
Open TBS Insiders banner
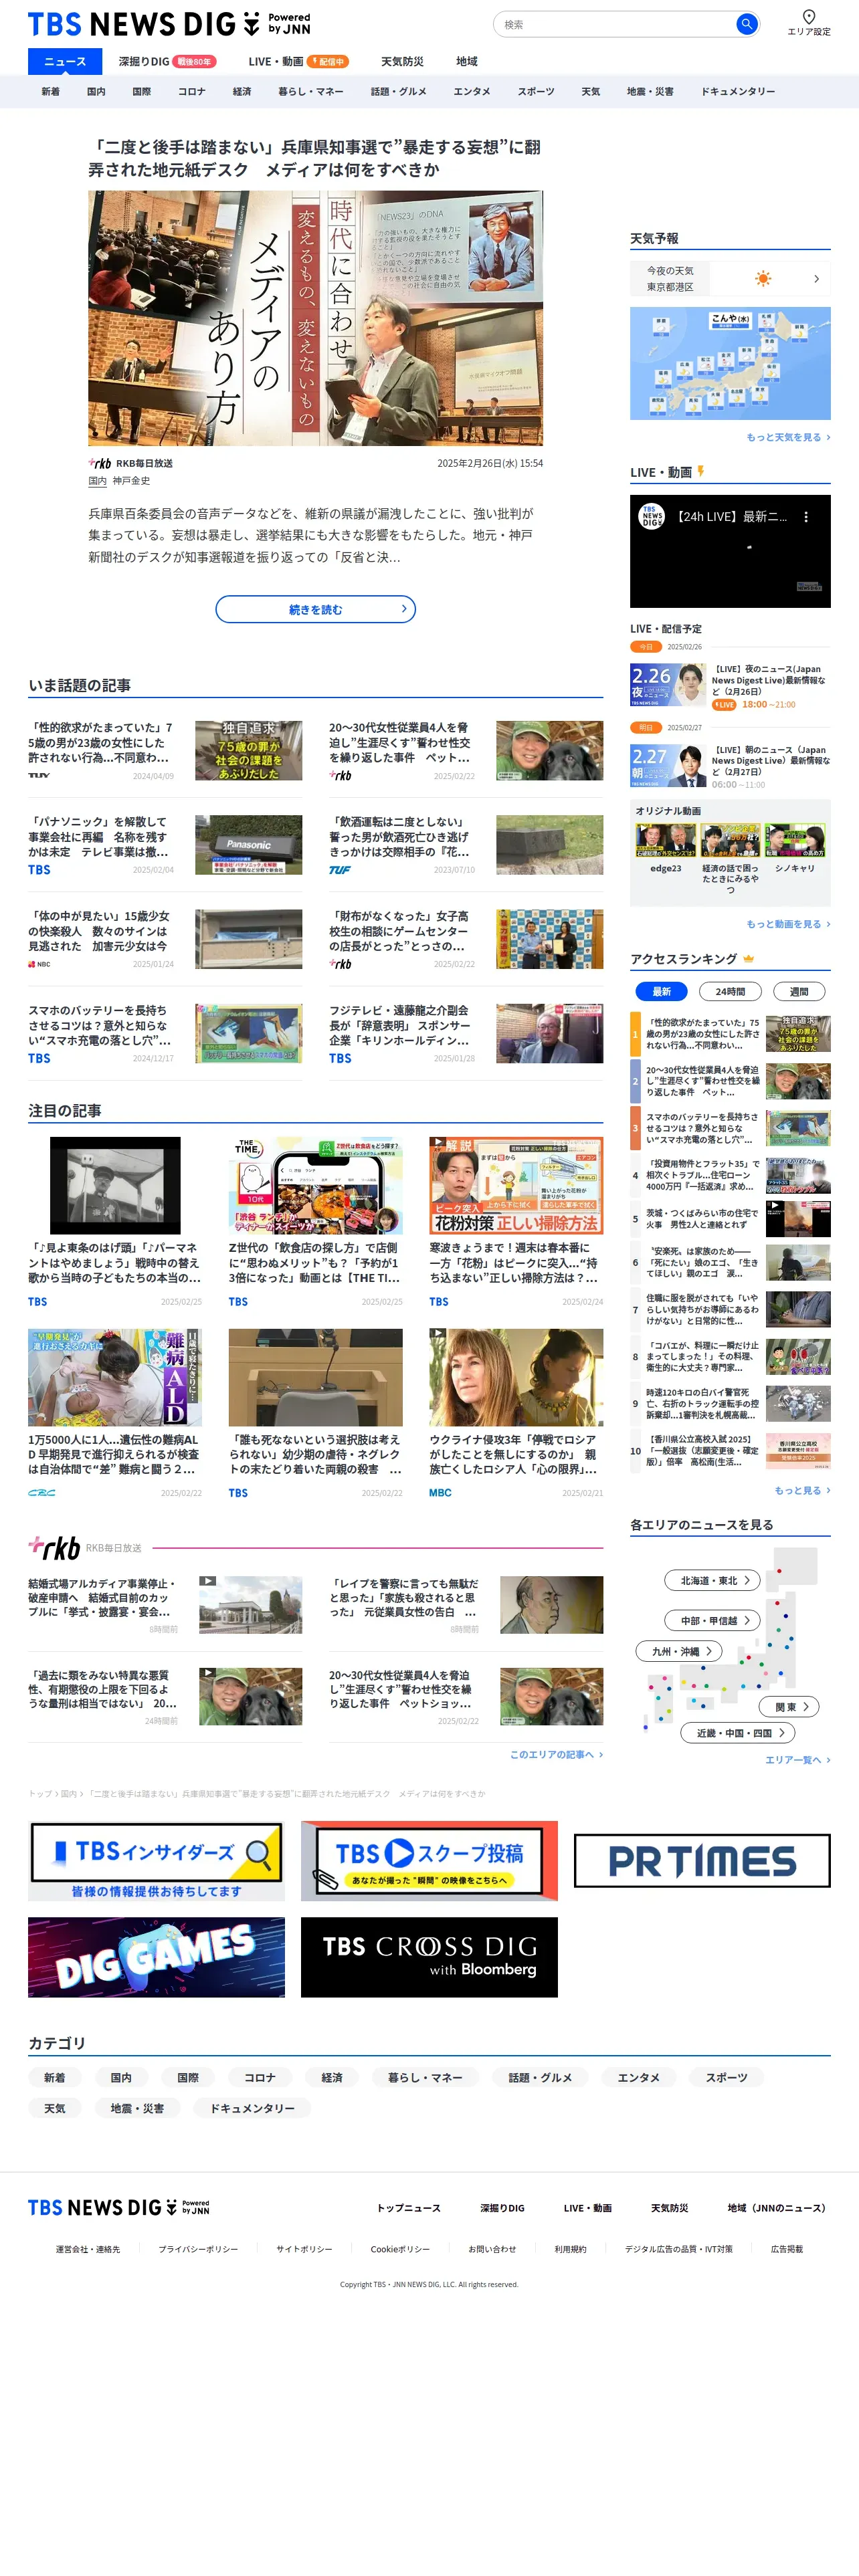pos(156,1861)
